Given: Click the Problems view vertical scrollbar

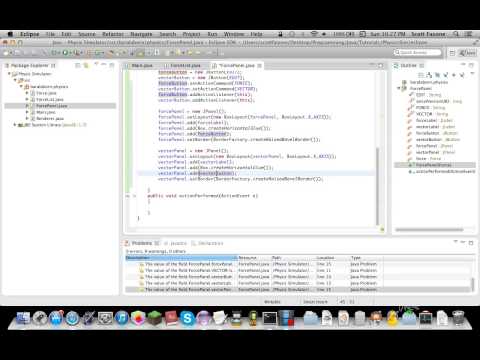Looking at the screenshot, I should 473,284.
